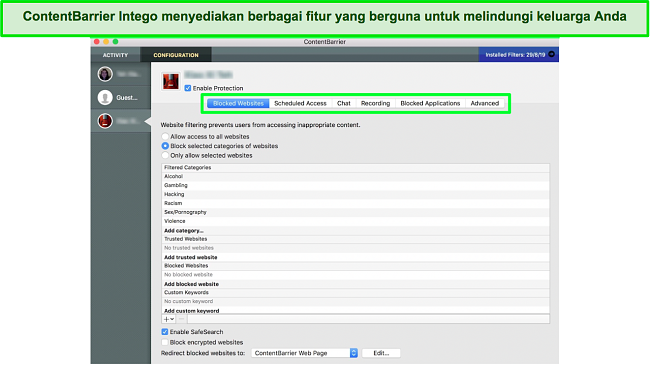This screenshot has height=365, width=650.
Task: Switch to the ACTIVITY tab
Action: 115,55
